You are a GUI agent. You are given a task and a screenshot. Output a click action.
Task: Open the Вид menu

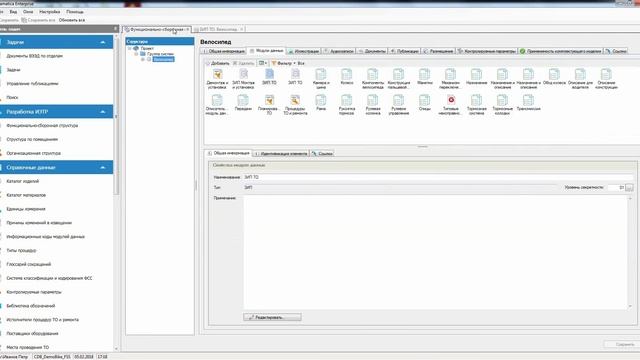(x=13, y=12)
